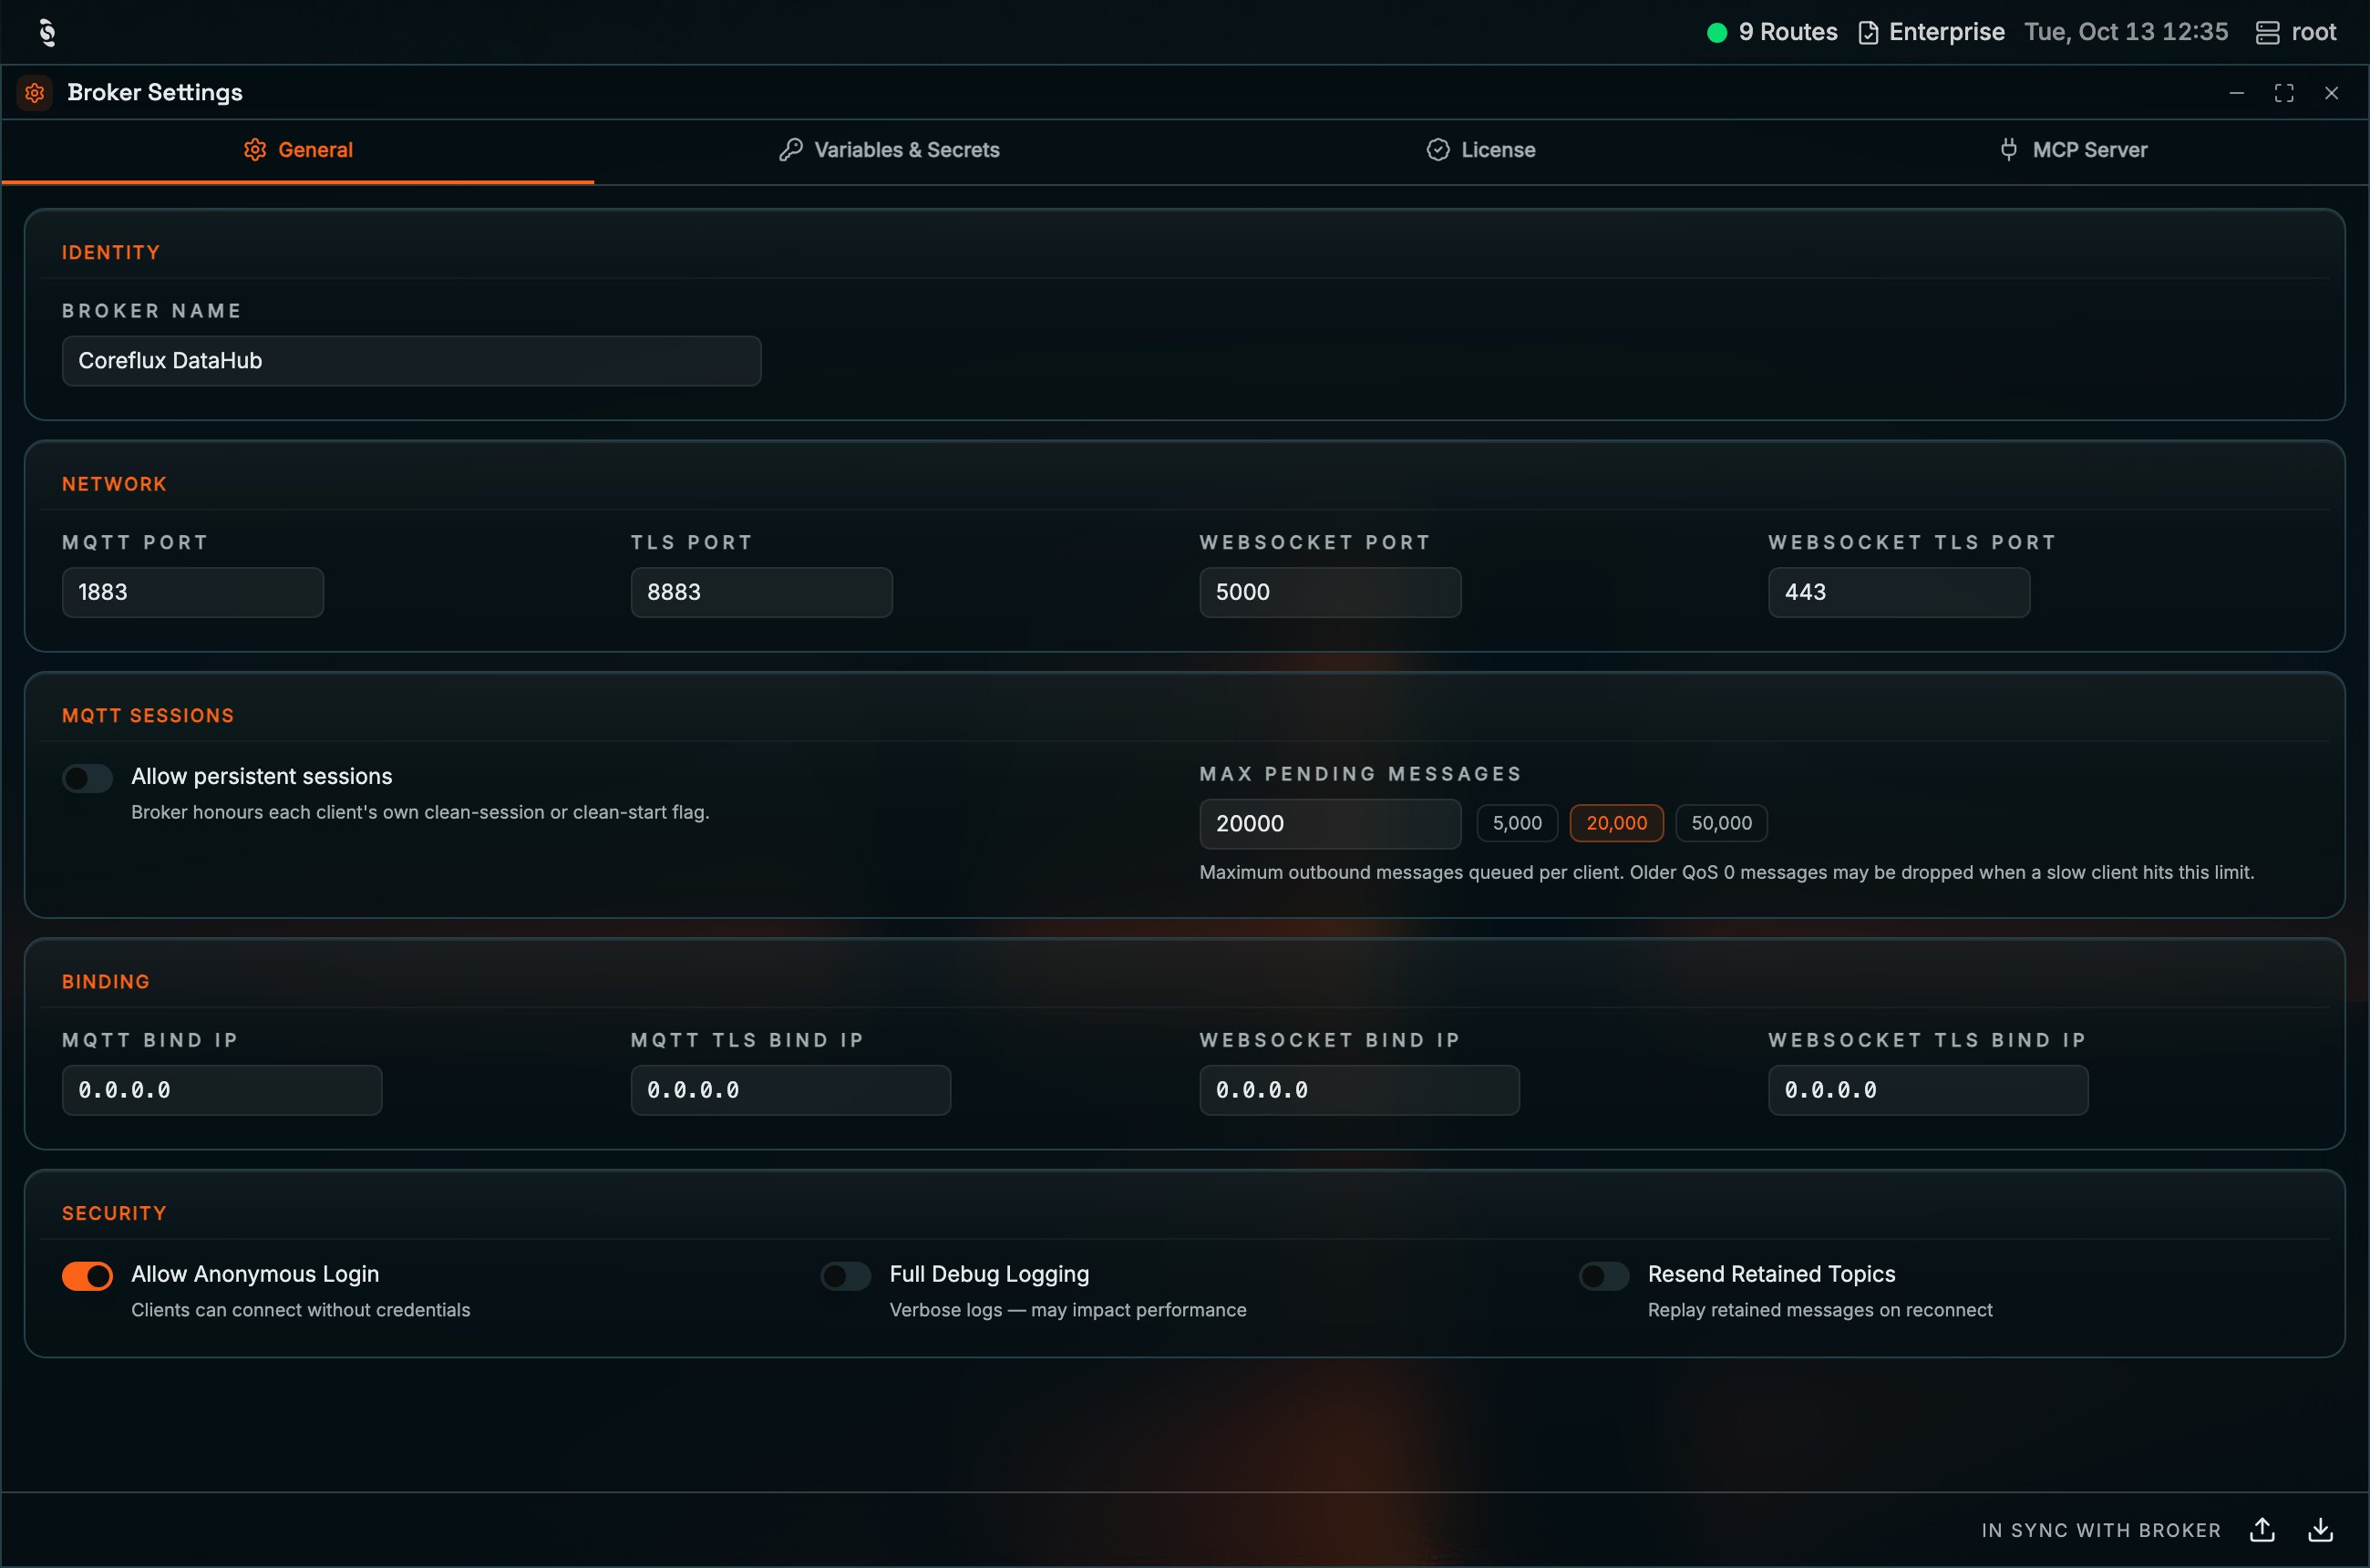
Task: Select the 20,000 pending messages preset
Action: point(1616,823)
